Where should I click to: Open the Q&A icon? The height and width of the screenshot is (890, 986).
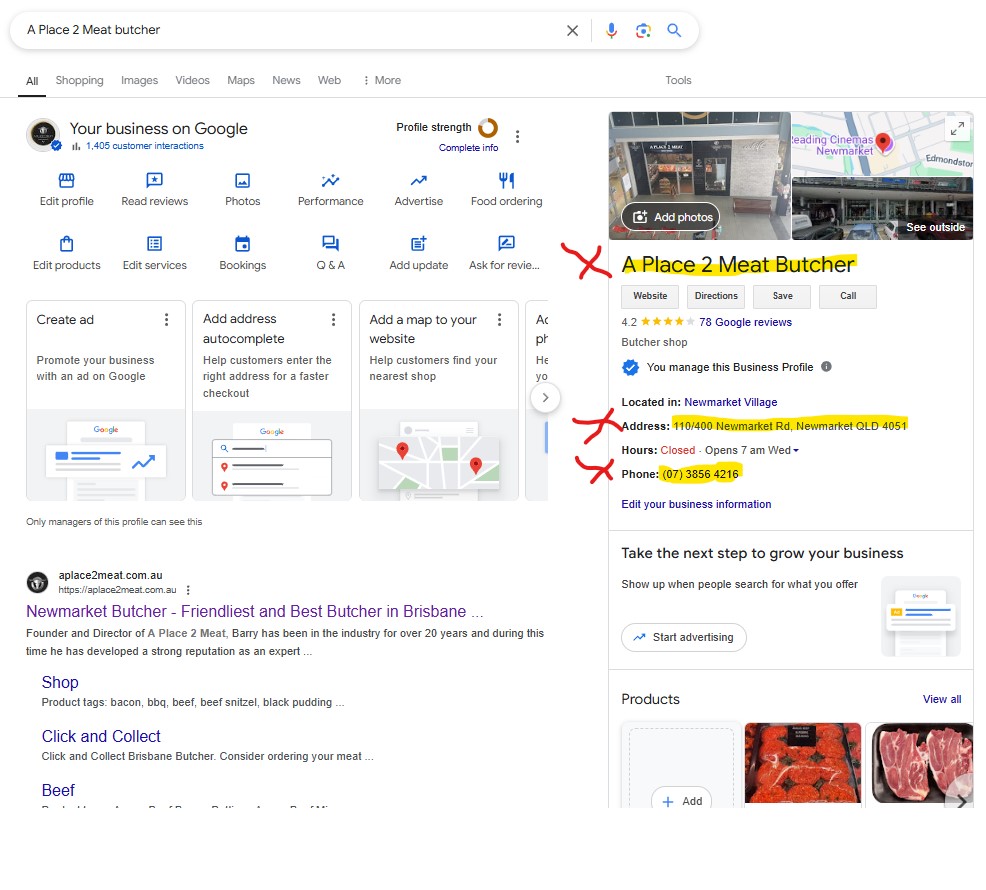point(330,244)
